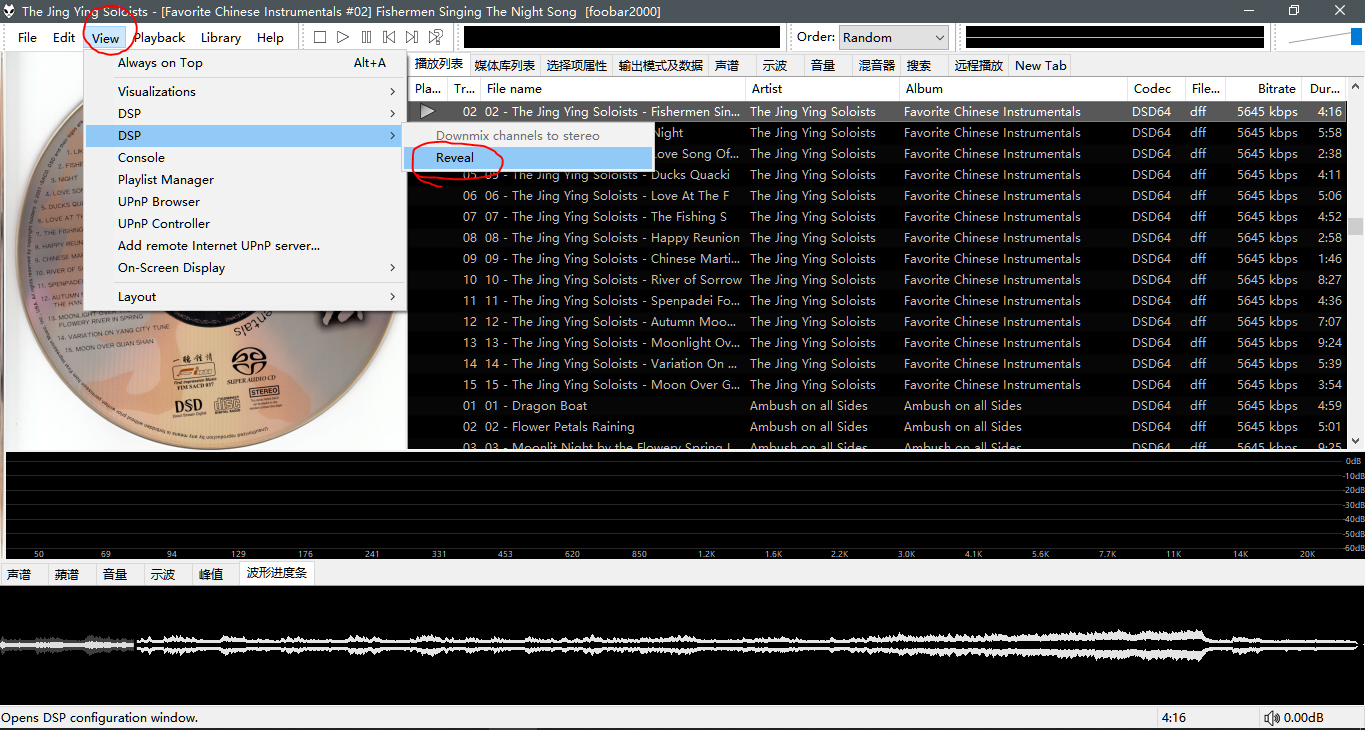This screenshot has width=1365, height=730.
Task: Click the Stop playback button
Action: click(320, 37)
